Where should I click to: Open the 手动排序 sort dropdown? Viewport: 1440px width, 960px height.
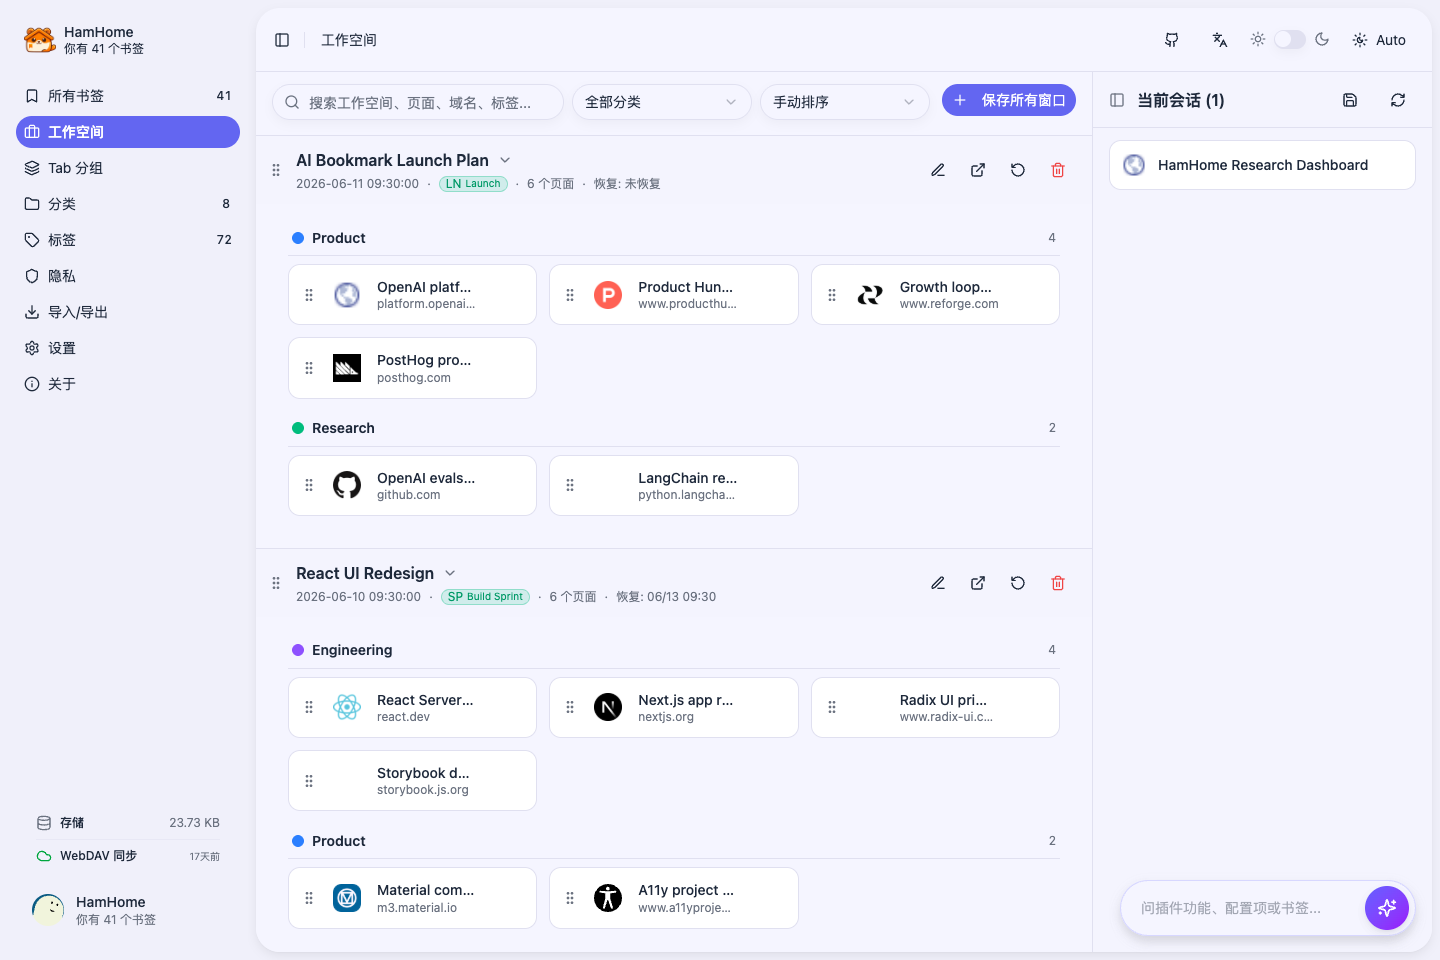coord(845,102)
